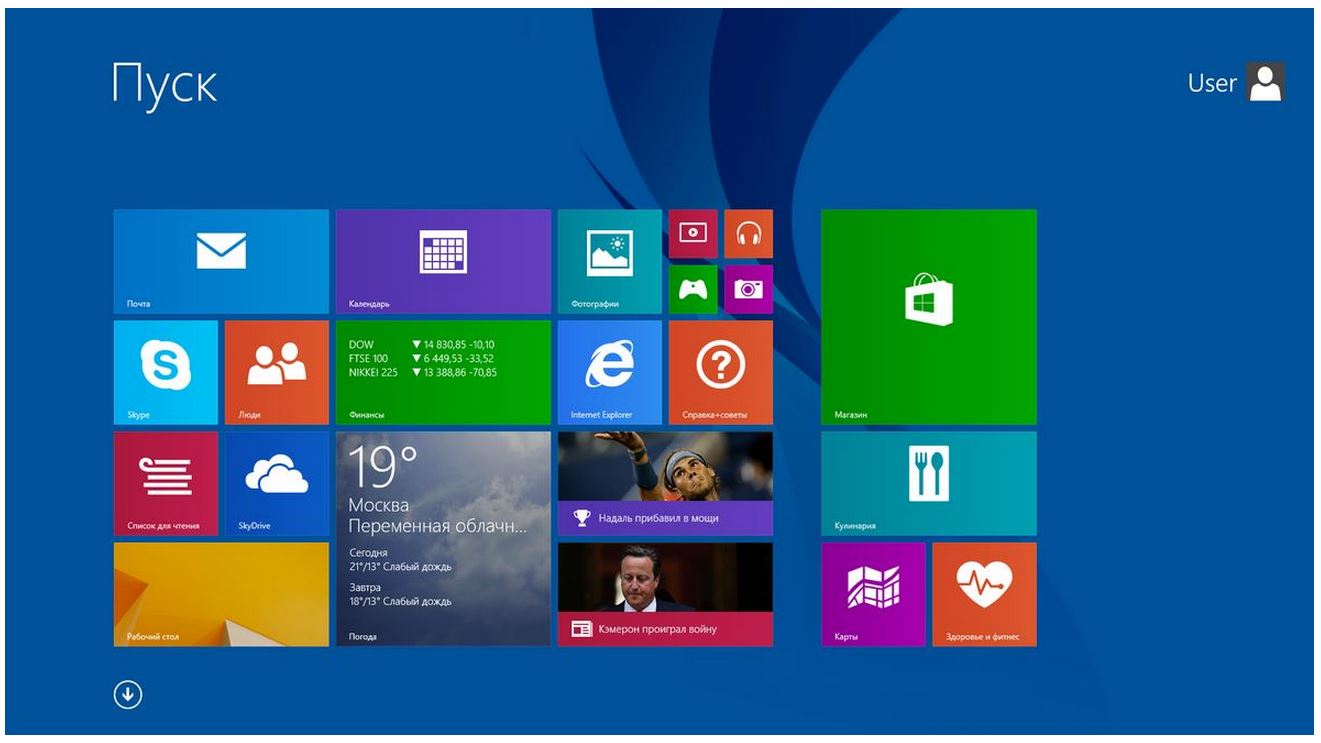Open the small Xbox Games tile
The image size is (1321, 743).
(x=693, y=289)
